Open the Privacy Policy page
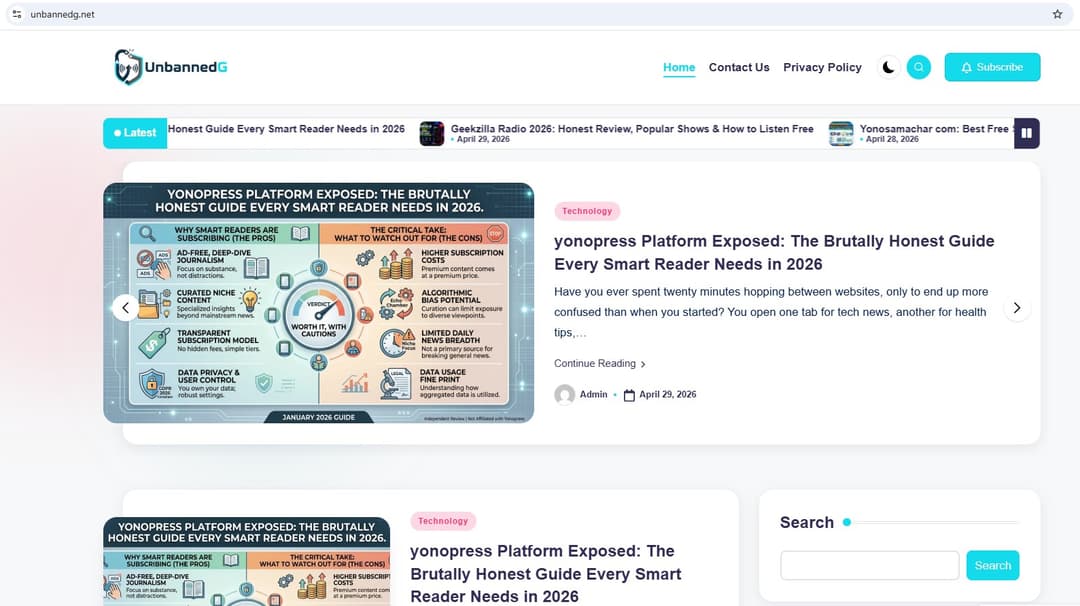 (822, 67)
